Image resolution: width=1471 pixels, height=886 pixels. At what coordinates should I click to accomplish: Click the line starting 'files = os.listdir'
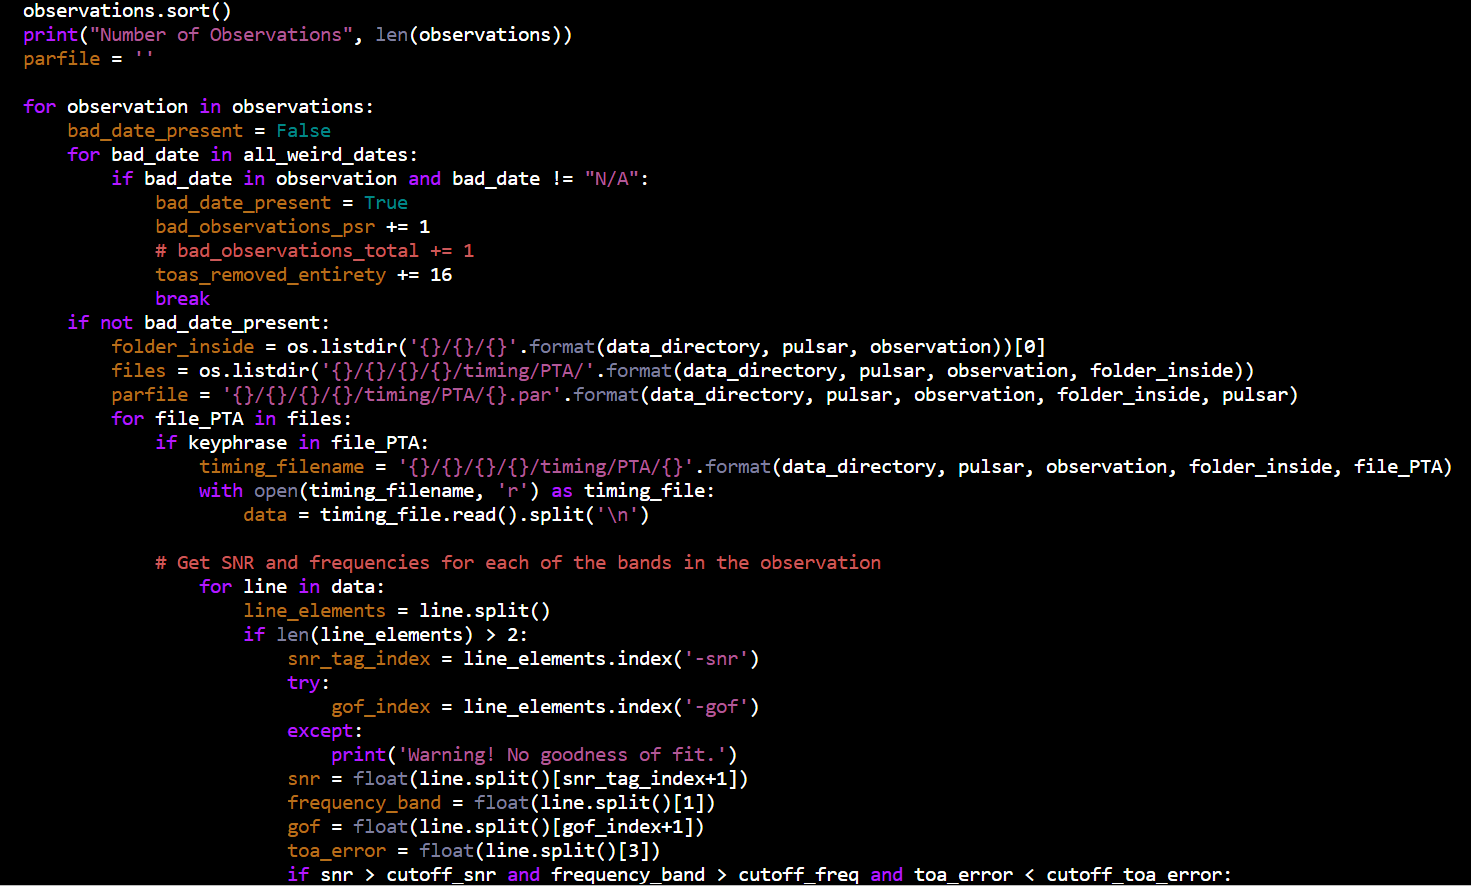coord(682,371)
